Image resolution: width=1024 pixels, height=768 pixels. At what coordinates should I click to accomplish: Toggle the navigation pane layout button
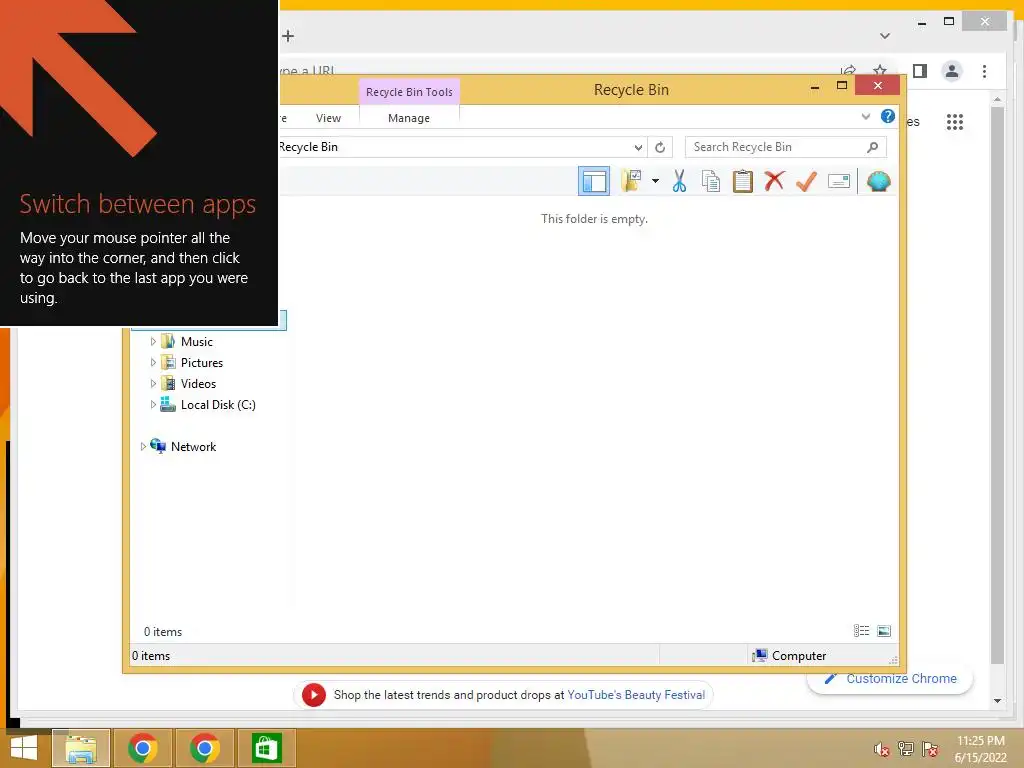pyautogui.click(x=594, y=182)
